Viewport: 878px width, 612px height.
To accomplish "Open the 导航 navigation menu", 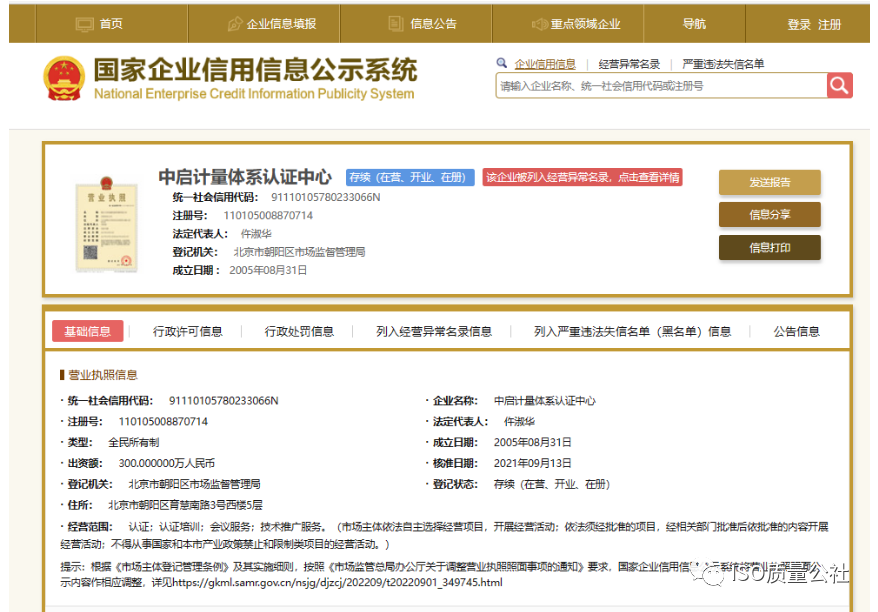I will coord(694,22).
